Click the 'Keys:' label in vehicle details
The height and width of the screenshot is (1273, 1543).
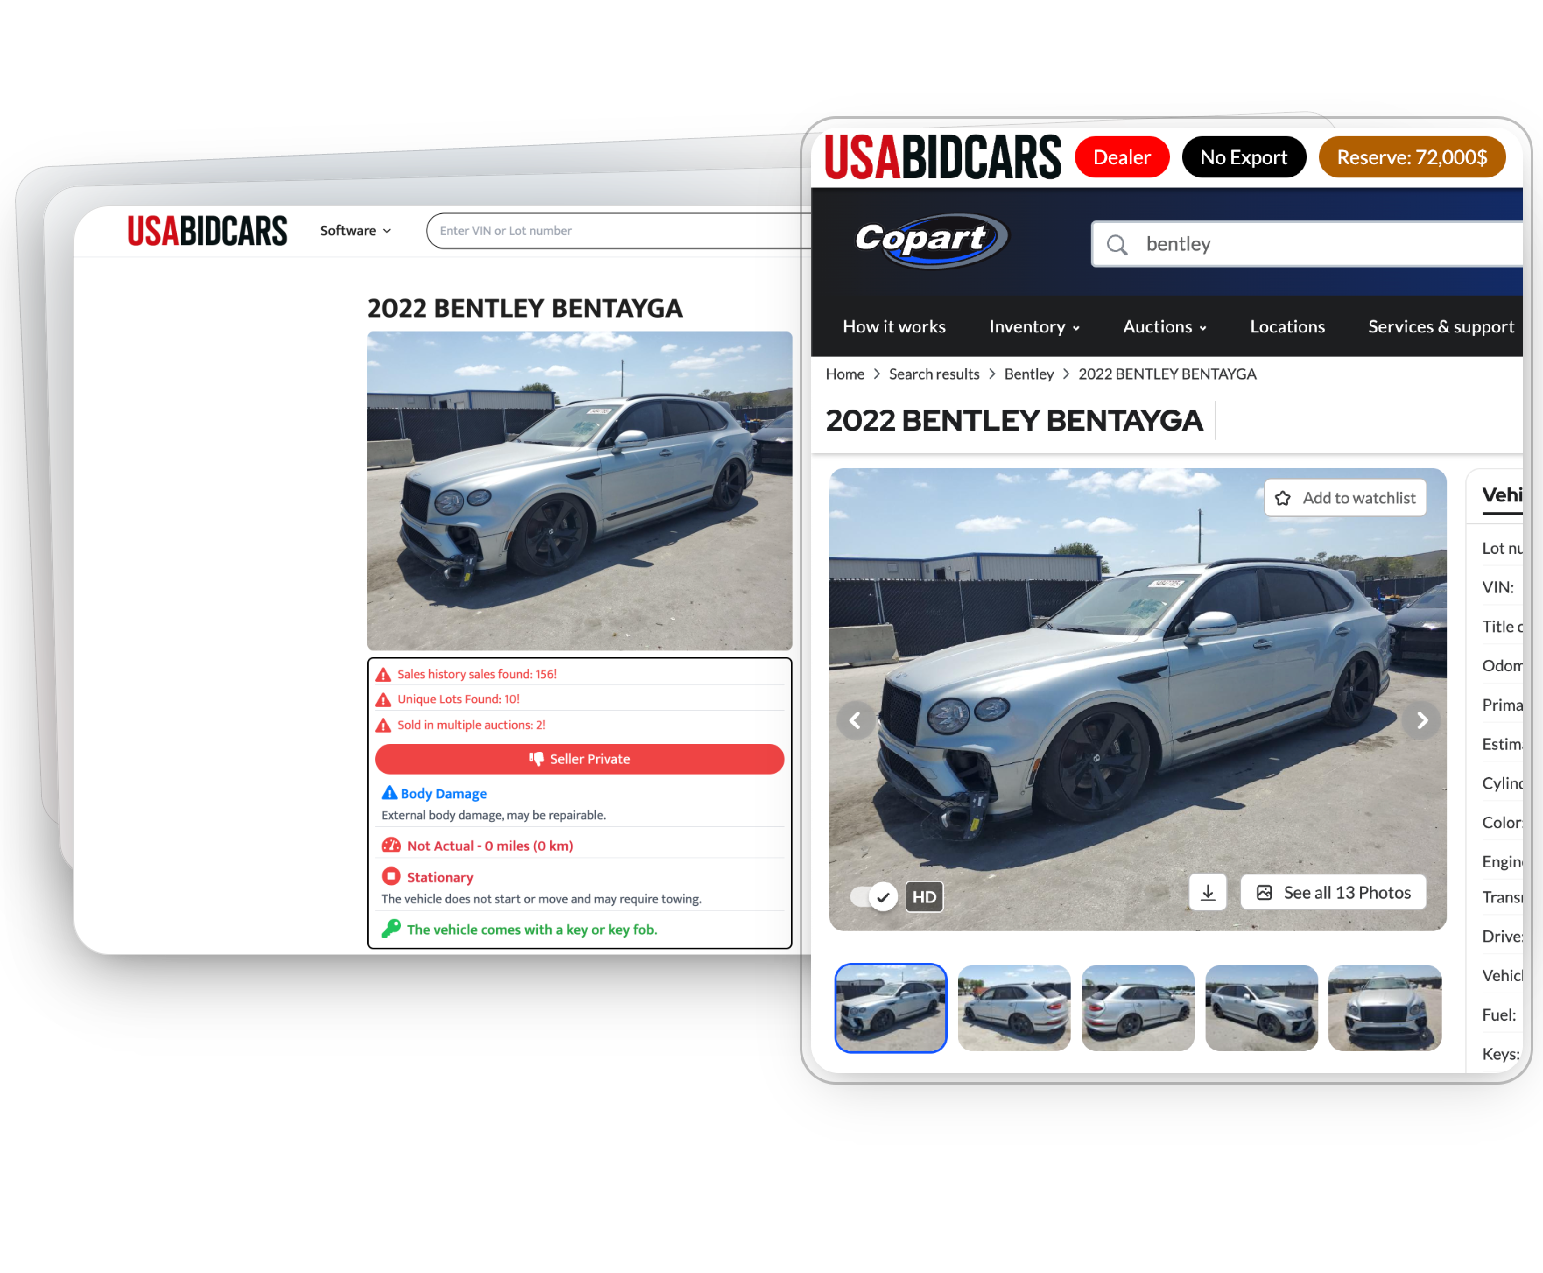coord(1501,1054)
